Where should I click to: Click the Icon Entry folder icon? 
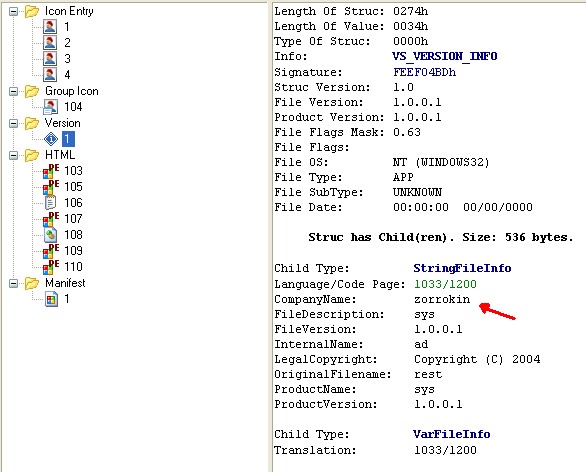(32, 11)
